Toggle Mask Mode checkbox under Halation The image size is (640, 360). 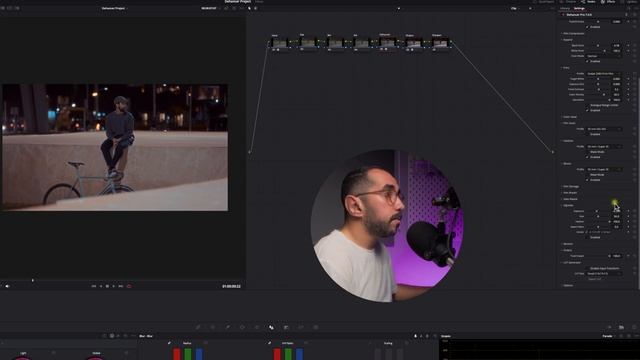click(588, 152)
